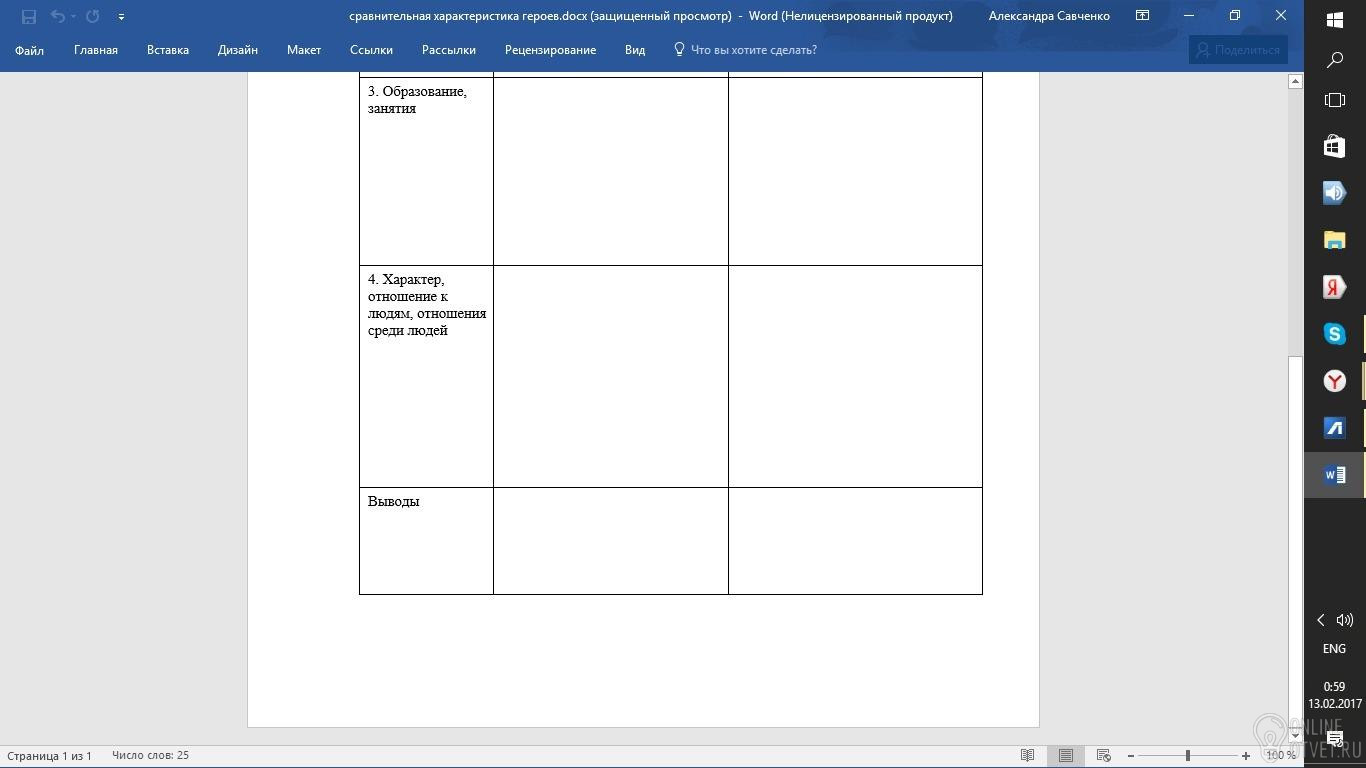Click 'Страница 1 из 1' in status bar
The image size is (1366, 768).
pyautogui.click(x=50, y=756)
